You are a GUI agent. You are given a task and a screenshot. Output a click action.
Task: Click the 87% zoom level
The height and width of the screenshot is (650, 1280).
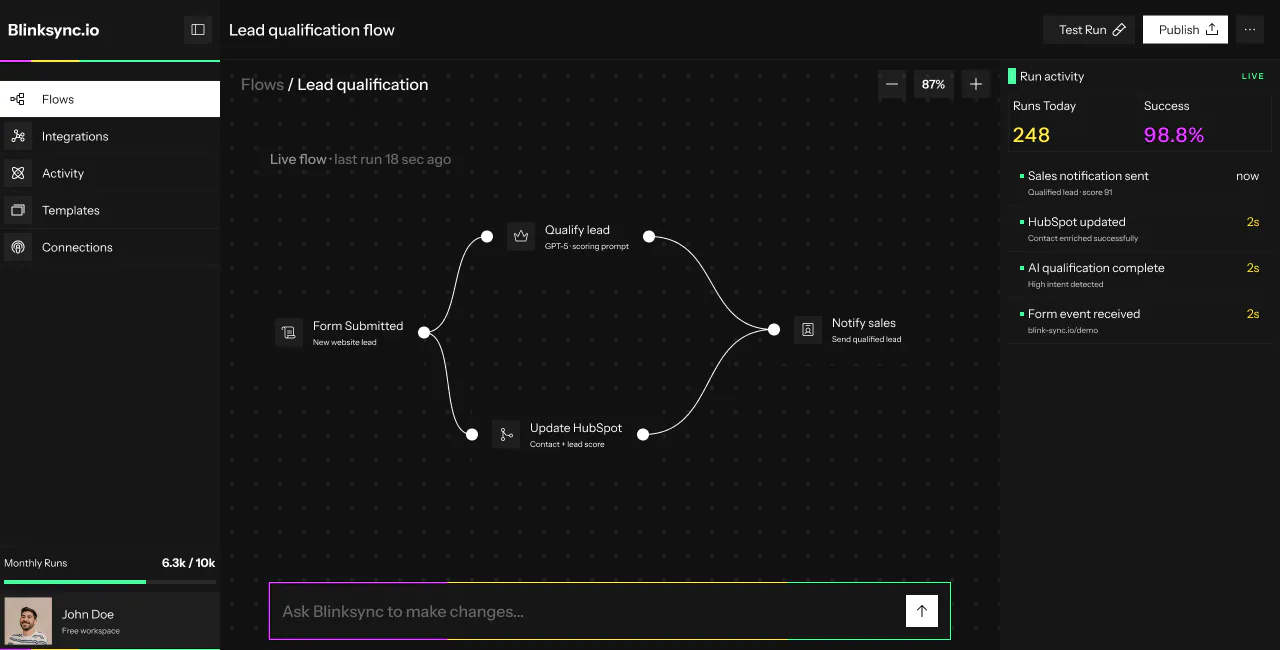coord(934,85)
